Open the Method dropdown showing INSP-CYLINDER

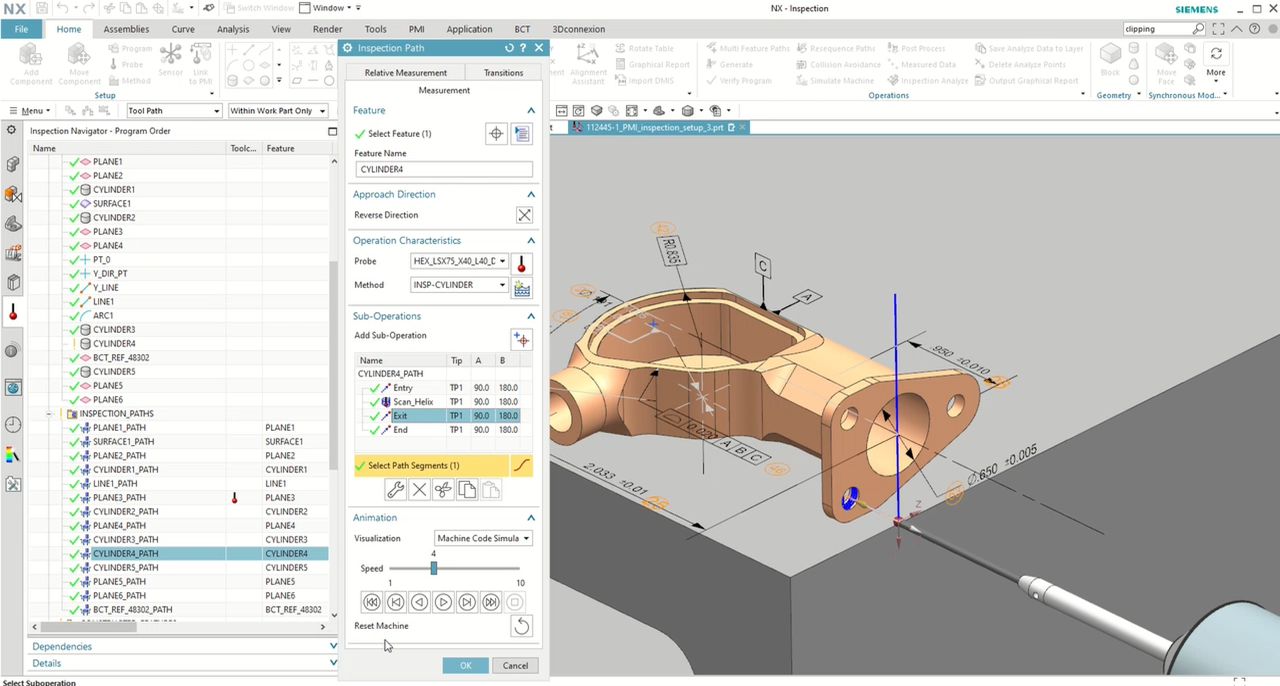[459, 285]
